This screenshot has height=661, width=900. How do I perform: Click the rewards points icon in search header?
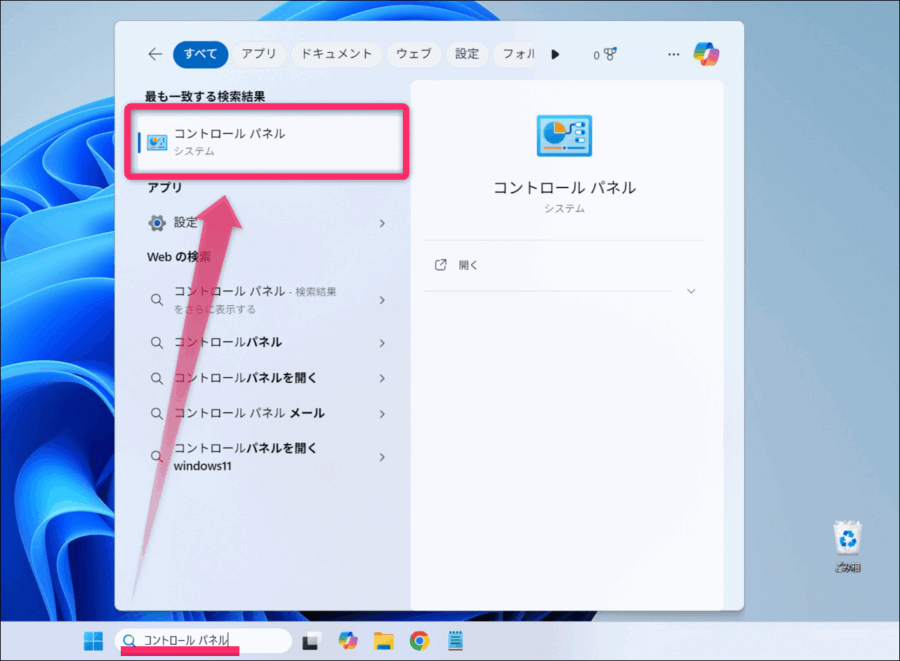click(x=603, y=55)
